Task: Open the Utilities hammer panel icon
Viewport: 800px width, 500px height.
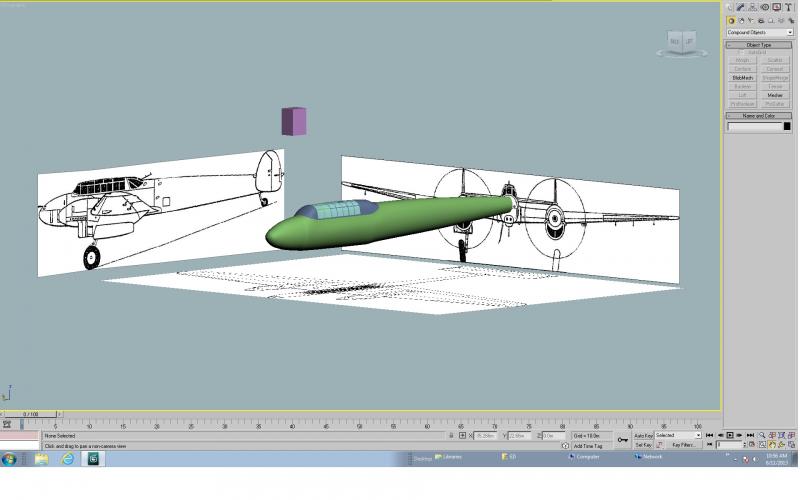Action: pyautogui.click(x=789, y=7)
